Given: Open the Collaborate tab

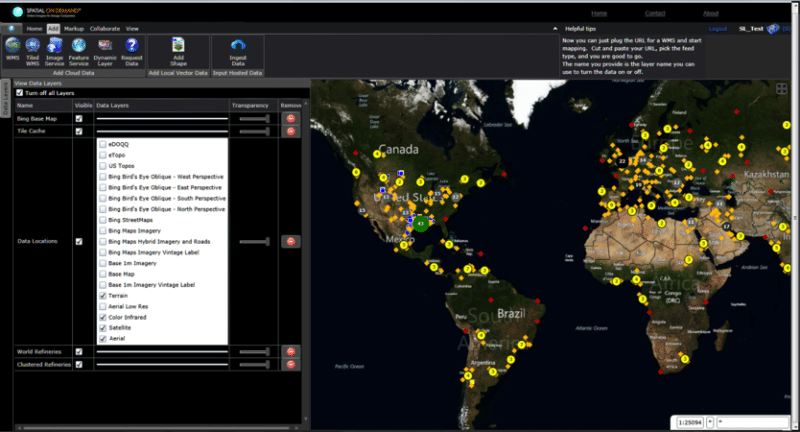Looking at the screenshot, I should 104,29.
